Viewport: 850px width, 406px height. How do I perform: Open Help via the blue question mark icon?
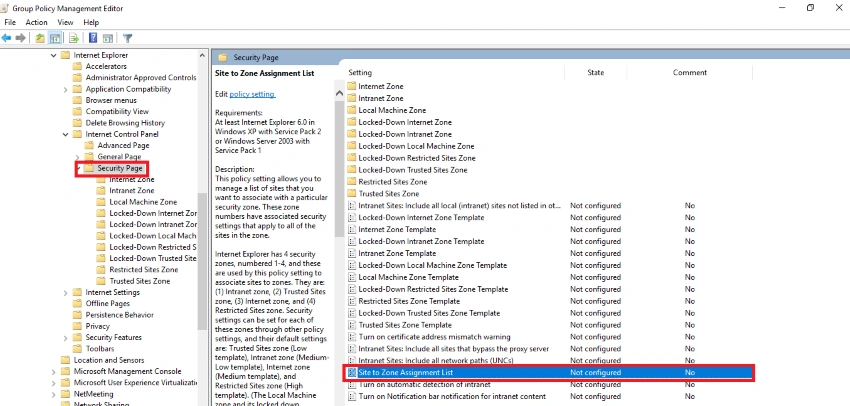(93, 38)
